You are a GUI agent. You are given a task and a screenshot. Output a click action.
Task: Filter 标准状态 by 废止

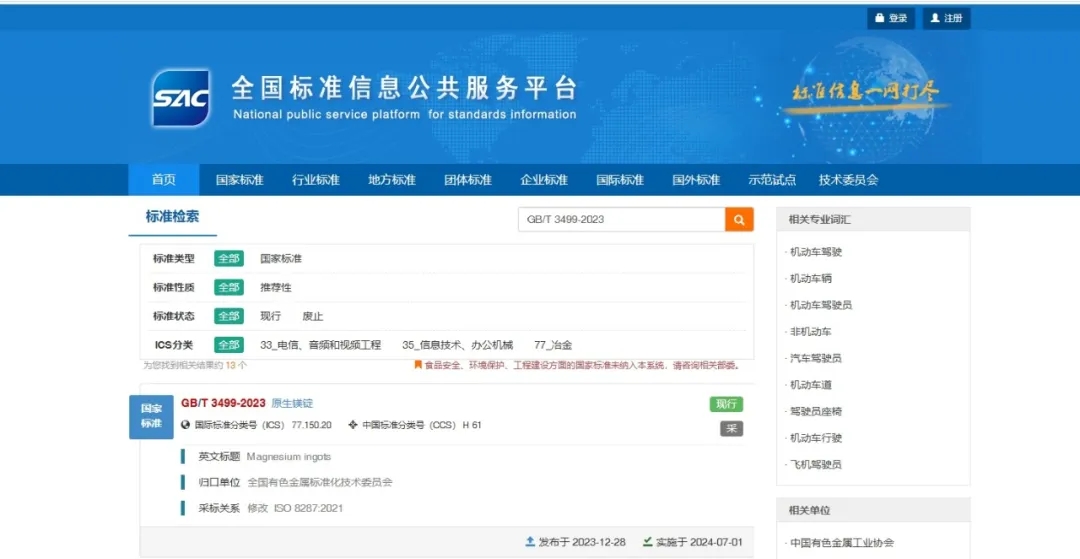coord(313,316)
